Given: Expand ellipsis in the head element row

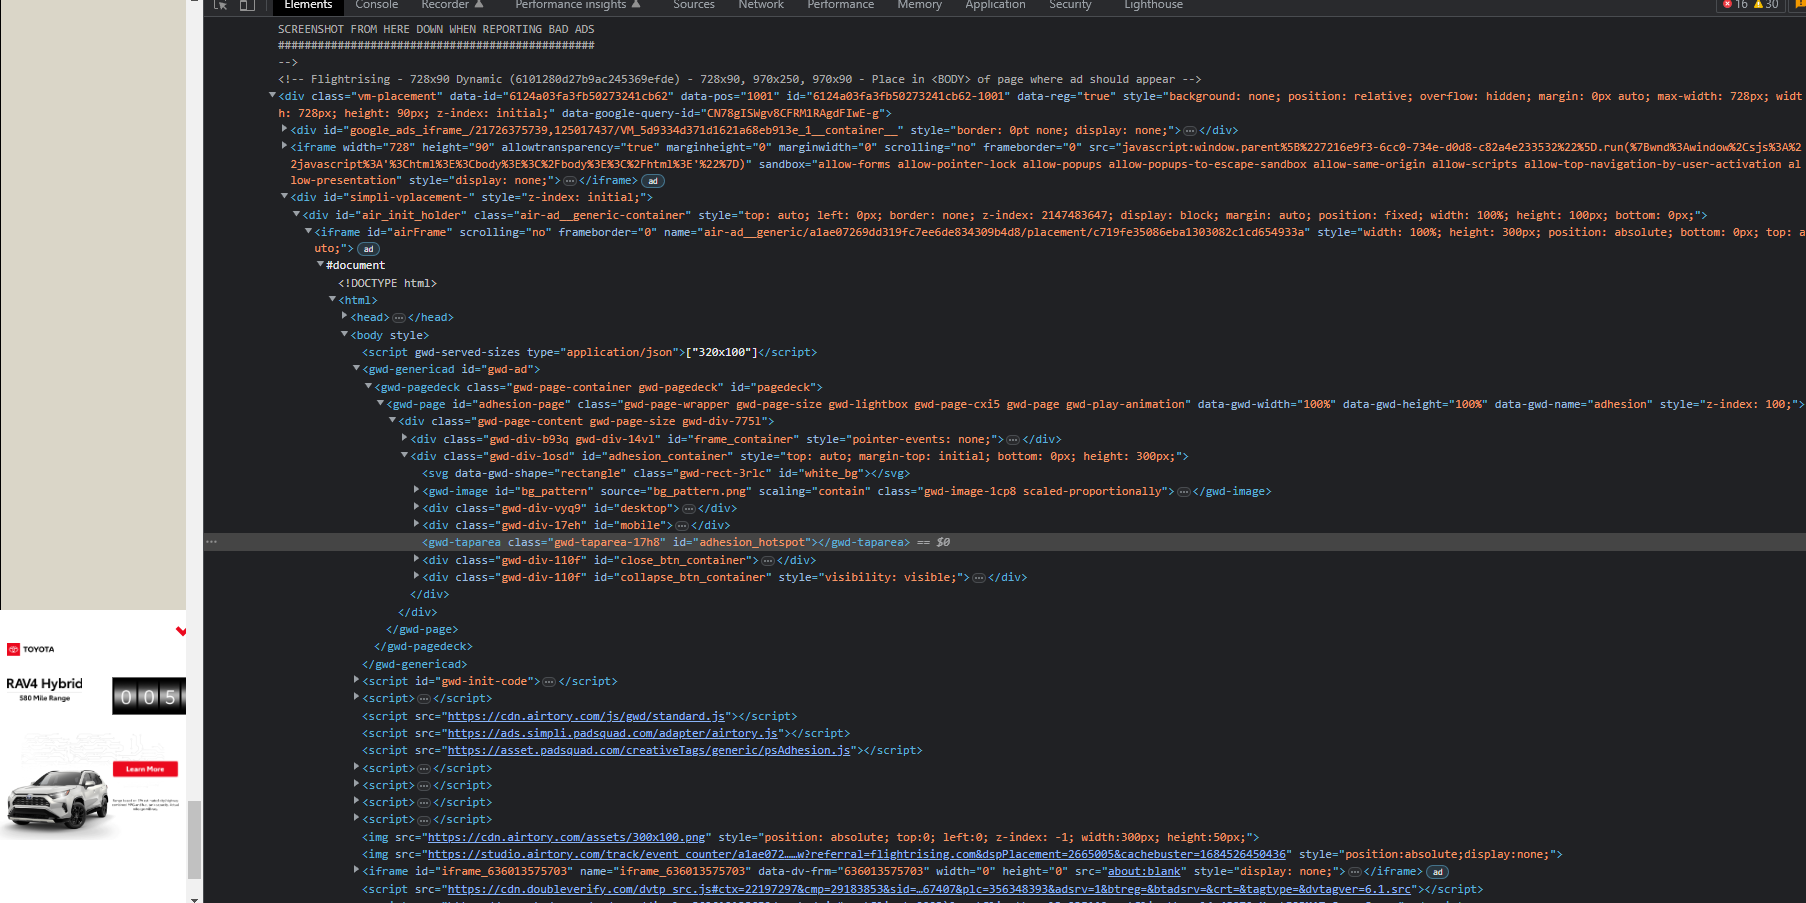Looking at the screenshot, I should pyautogui.click(x=399, y=318).
